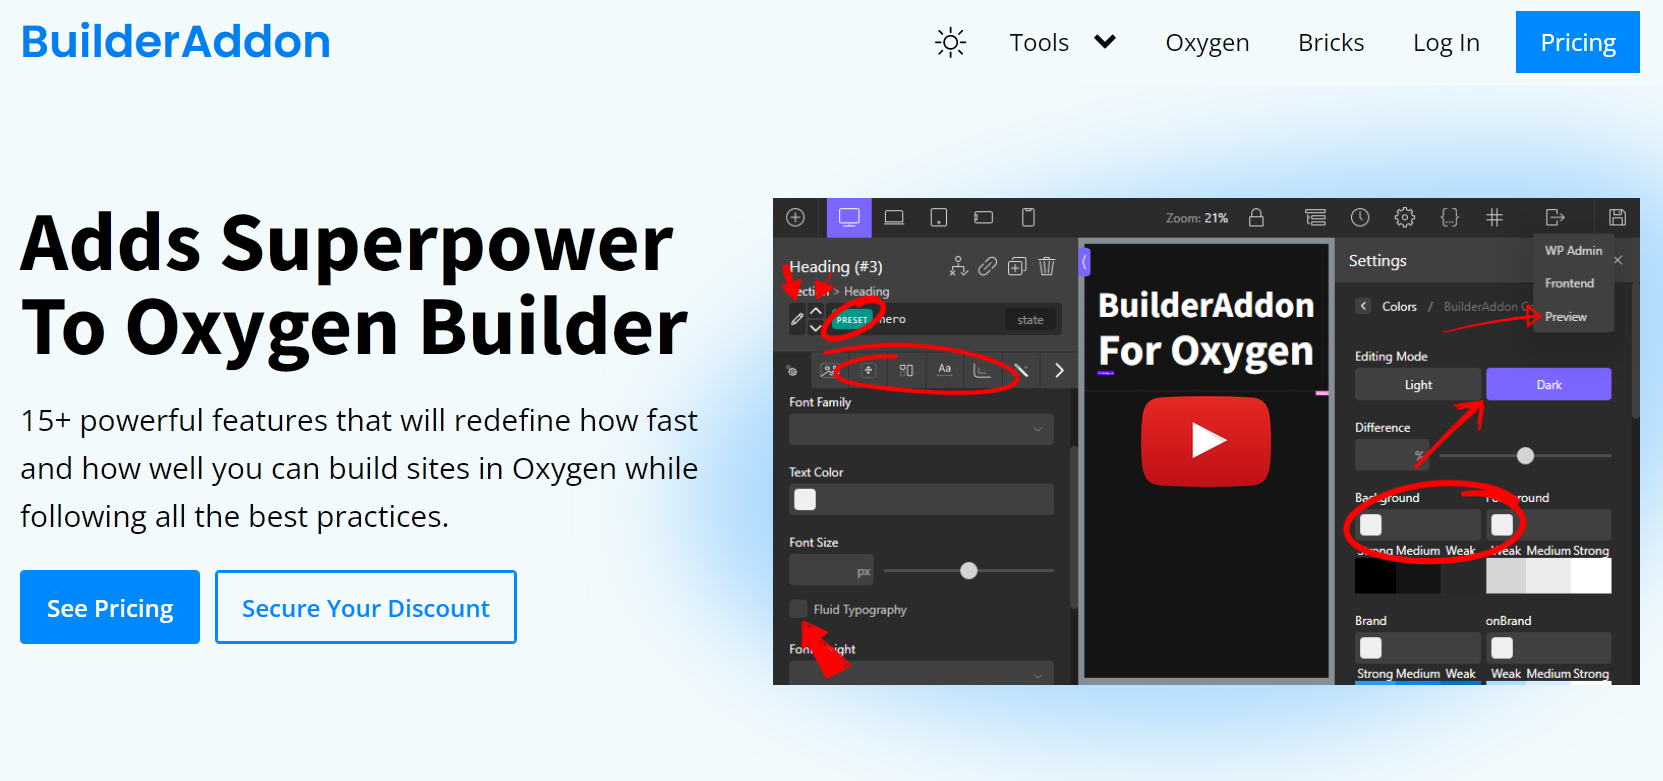This screenshot has width=1663, height=781.
Task: Open the settings gear icon in builder
Action: click(1405, 217)
